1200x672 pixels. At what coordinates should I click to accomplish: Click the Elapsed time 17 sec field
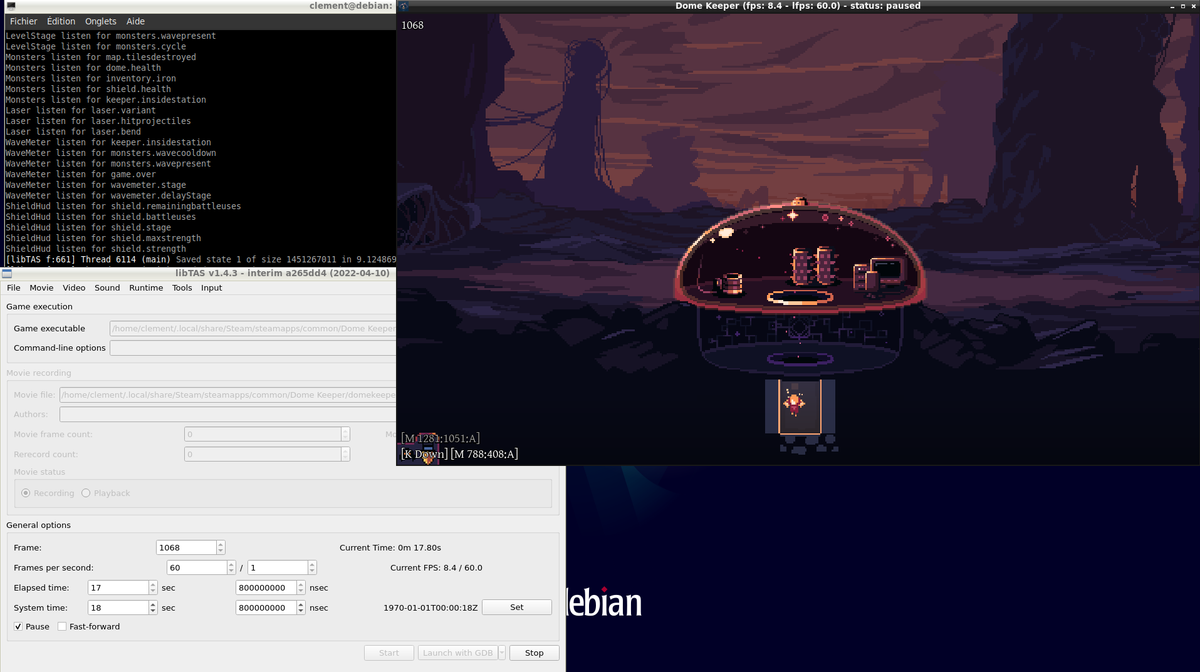click(118, 587)
